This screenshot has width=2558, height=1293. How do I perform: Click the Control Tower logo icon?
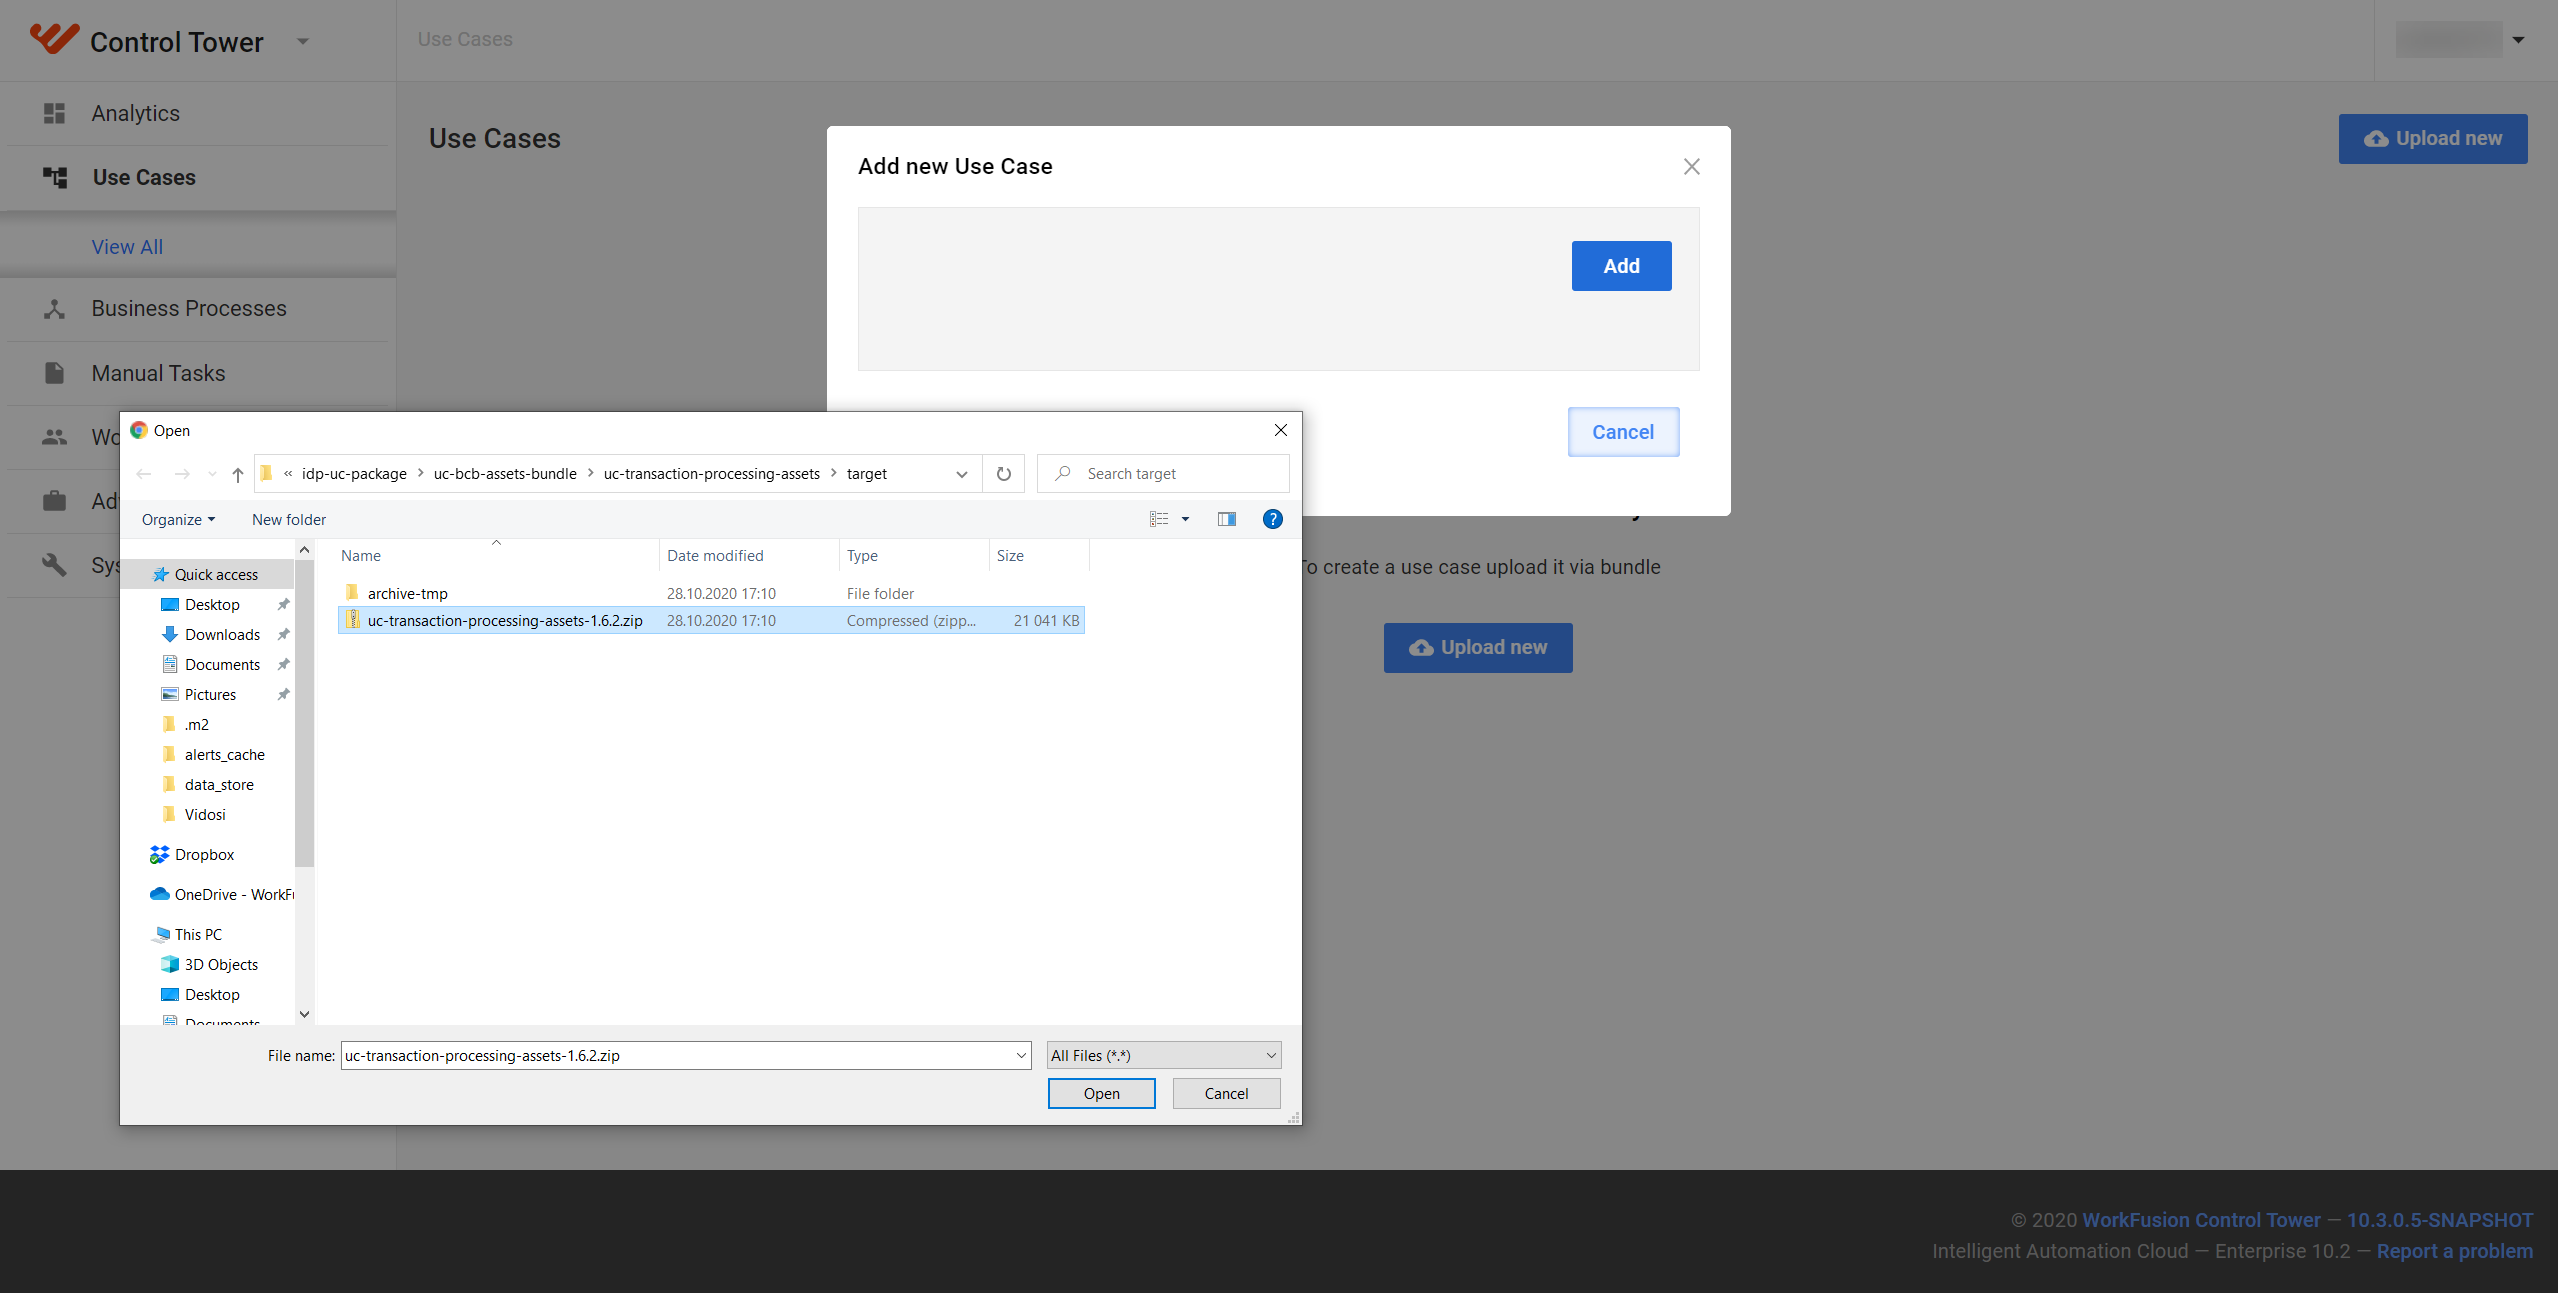click(x=54, y=39)
